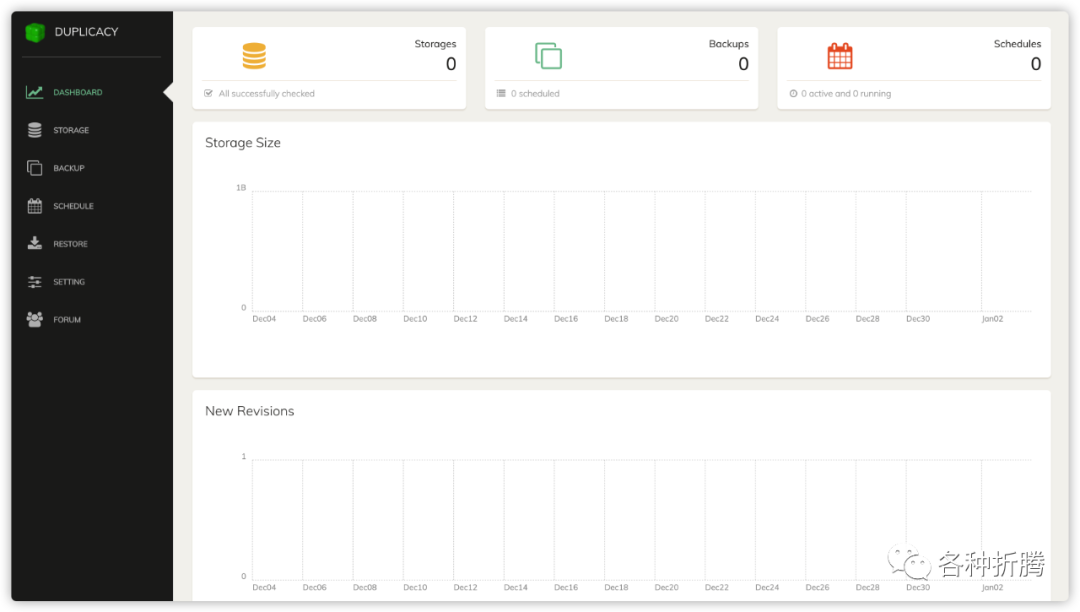1080x612 pixels.
Task: Click Dec10 label on New Revisions chart
Action: pos(415,587)
